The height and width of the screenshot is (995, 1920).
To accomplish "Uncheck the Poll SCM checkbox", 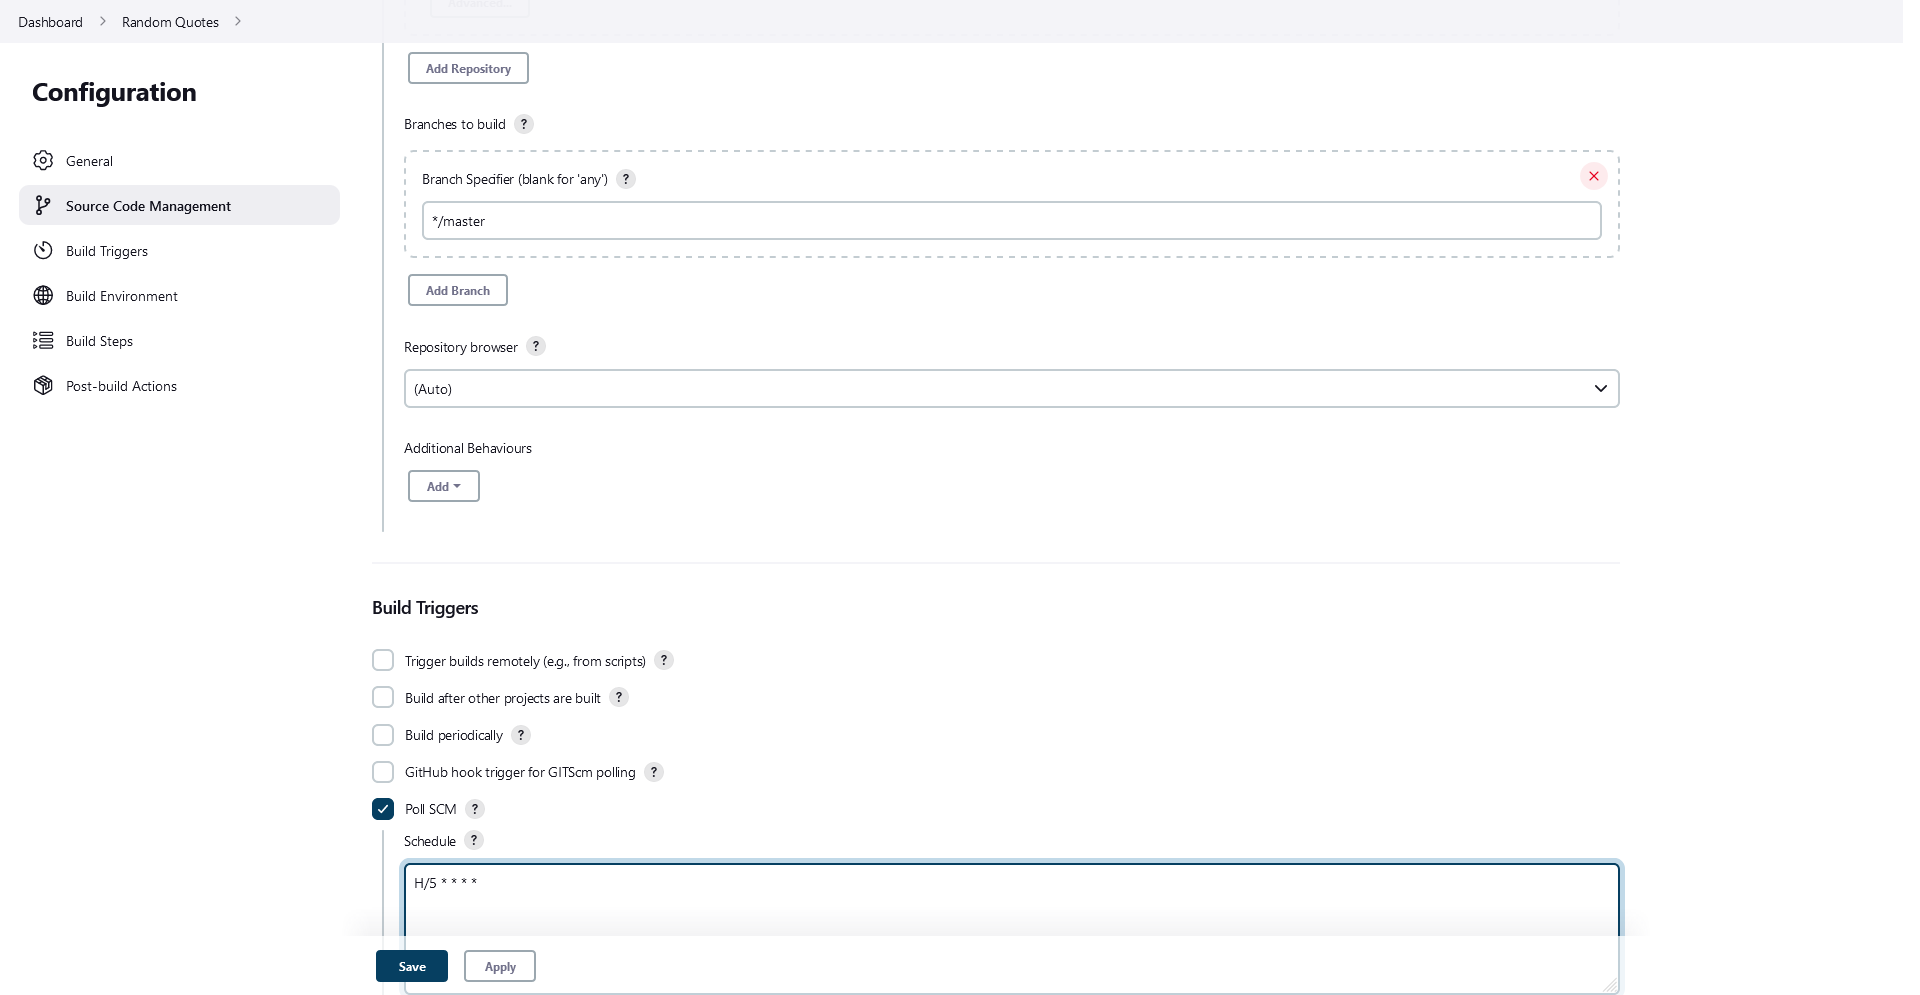I will (383, 808).
